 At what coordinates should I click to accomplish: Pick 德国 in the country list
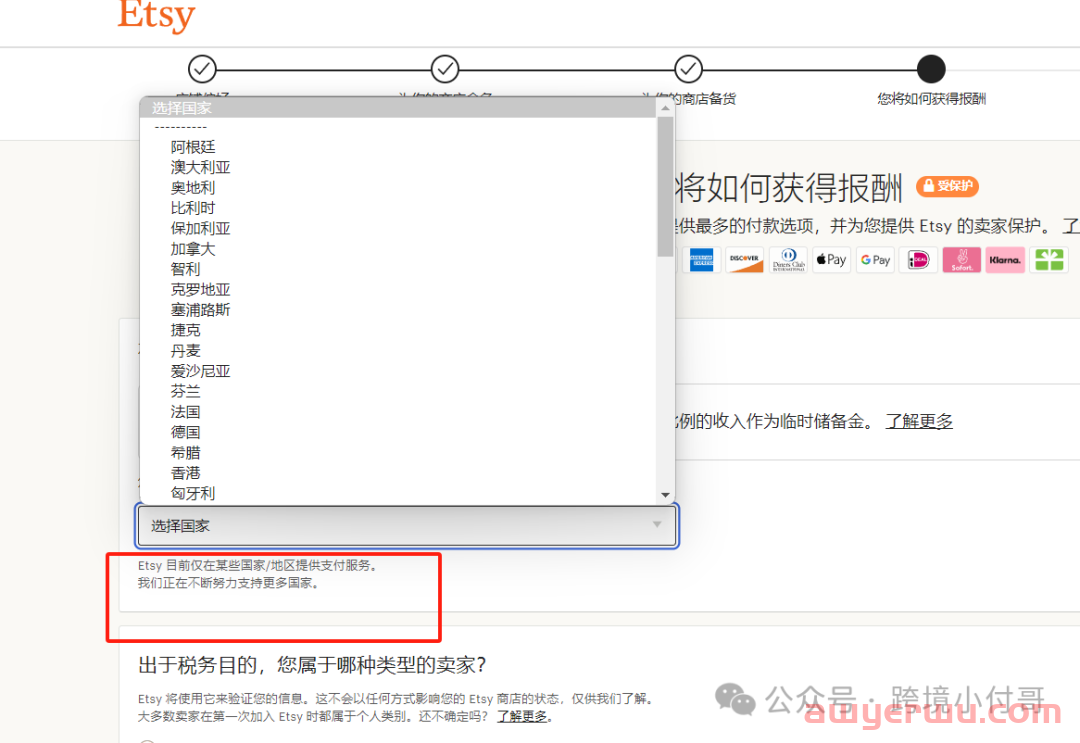pyautogui.click(x=398, y=432)
